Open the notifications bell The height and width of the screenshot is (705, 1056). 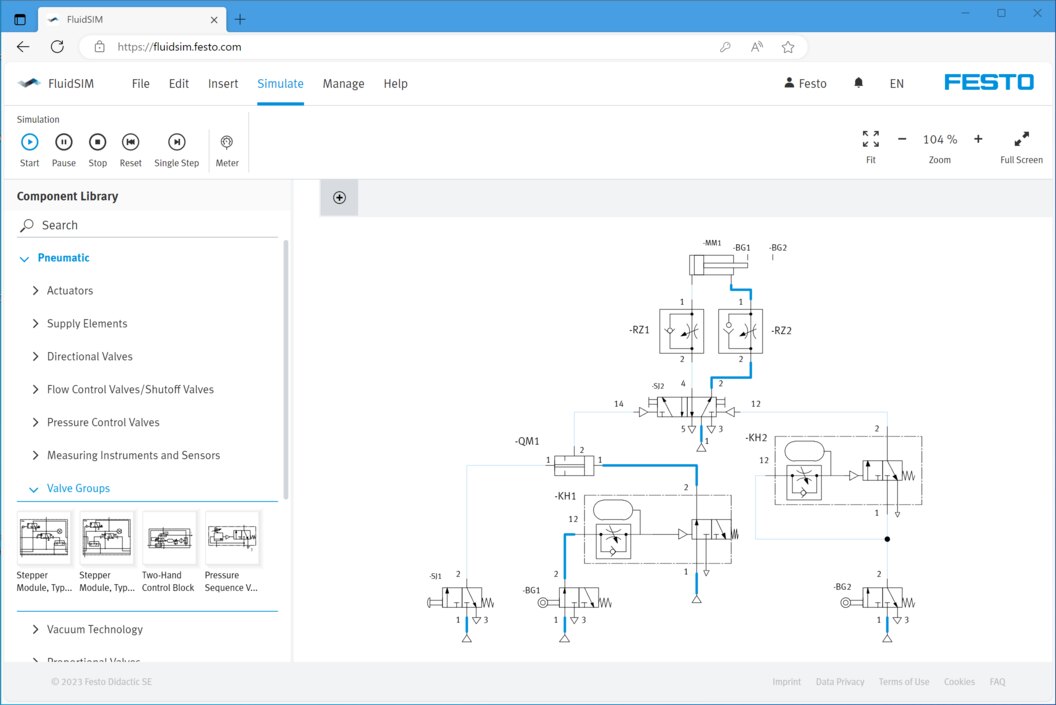pyautogui.click(x=859, y=83)
